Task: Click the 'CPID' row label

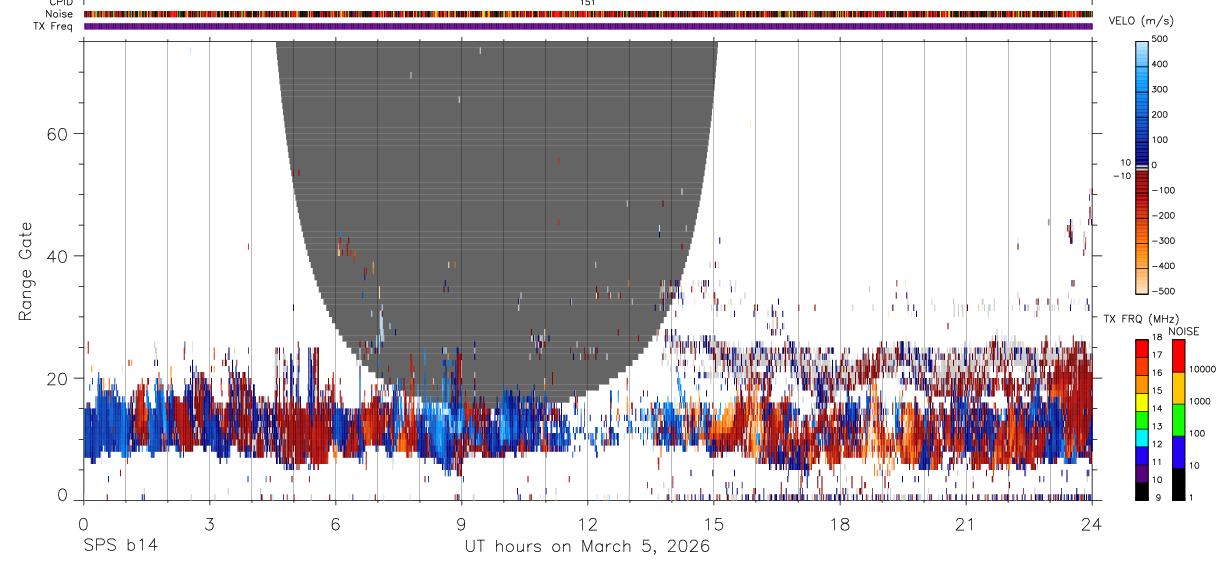Action: [x=60, y=3]
